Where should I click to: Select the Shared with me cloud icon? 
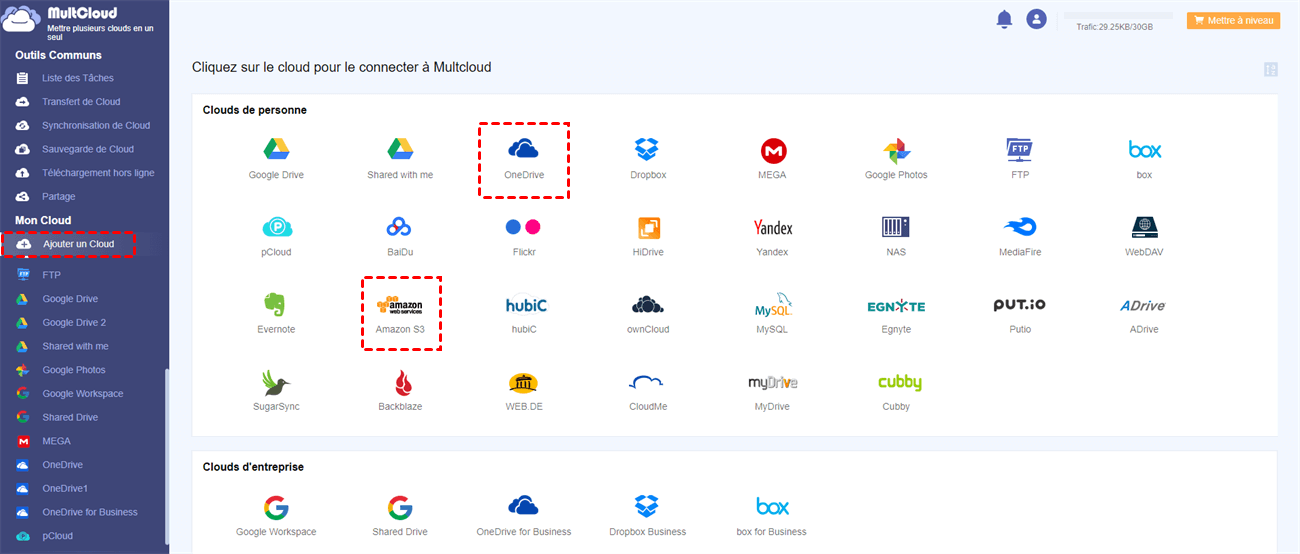pos(400,159)
